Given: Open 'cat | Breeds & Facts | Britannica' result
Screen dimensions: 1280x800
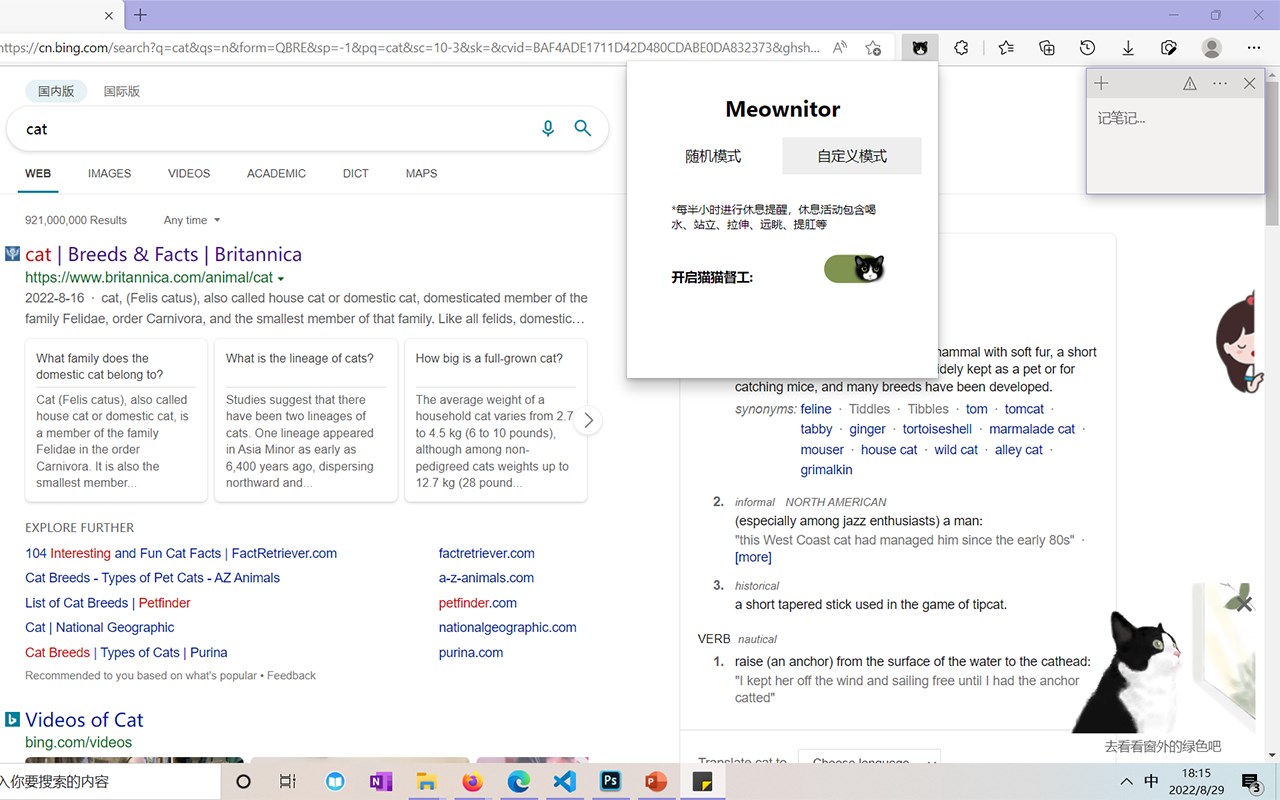Looking at the screenshot, I should (x=163, y=254).
